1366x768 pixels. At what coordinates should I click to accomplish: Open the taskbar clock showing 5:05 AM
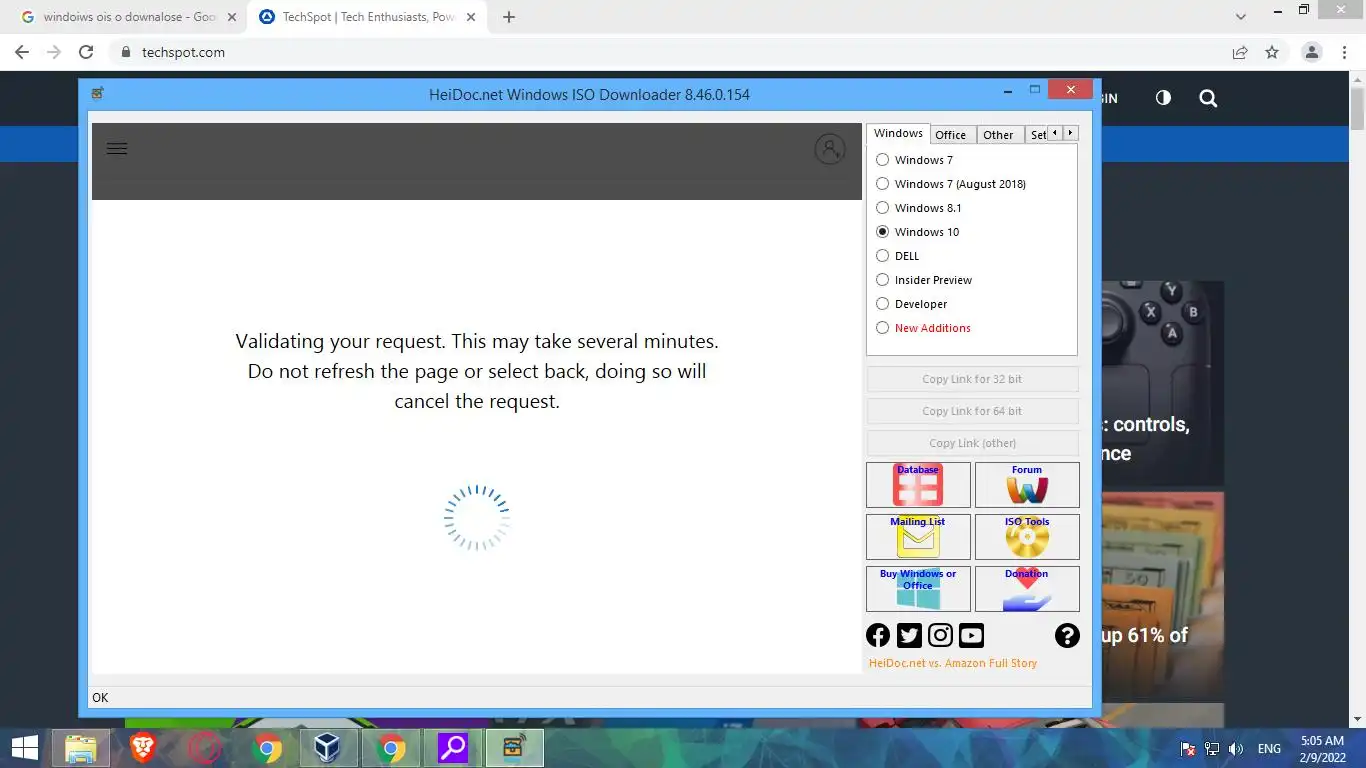pyautogui.click(x=1322, y=749)
